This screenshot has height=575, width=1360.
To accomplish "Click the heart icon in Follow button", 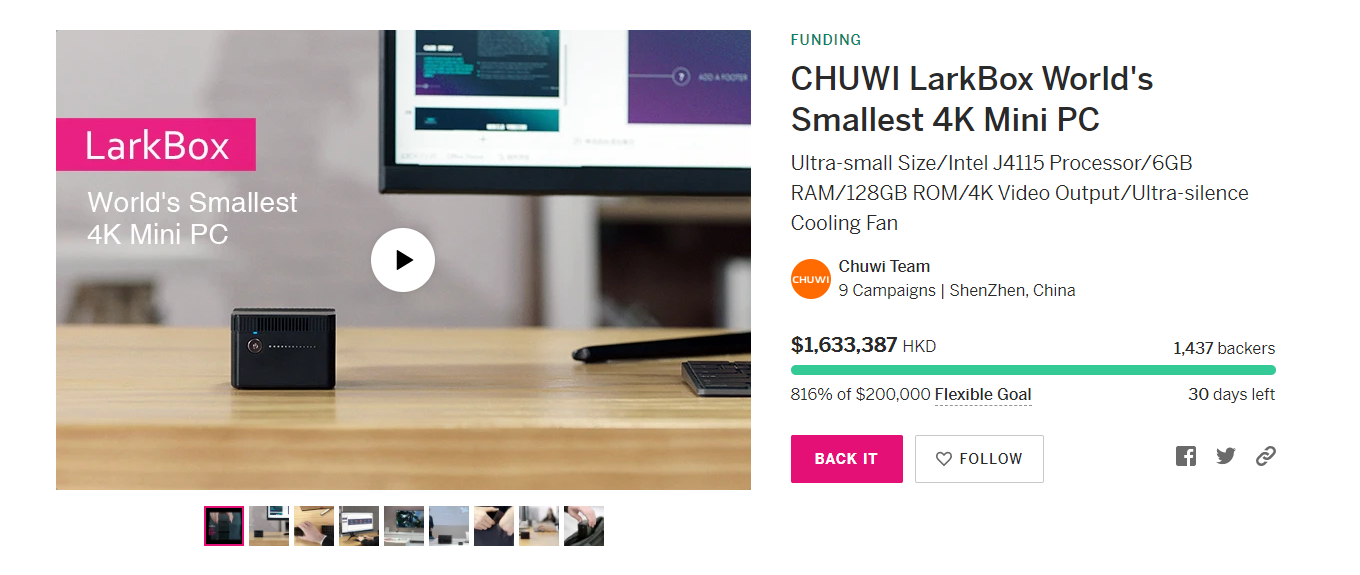I will (943, 459).
